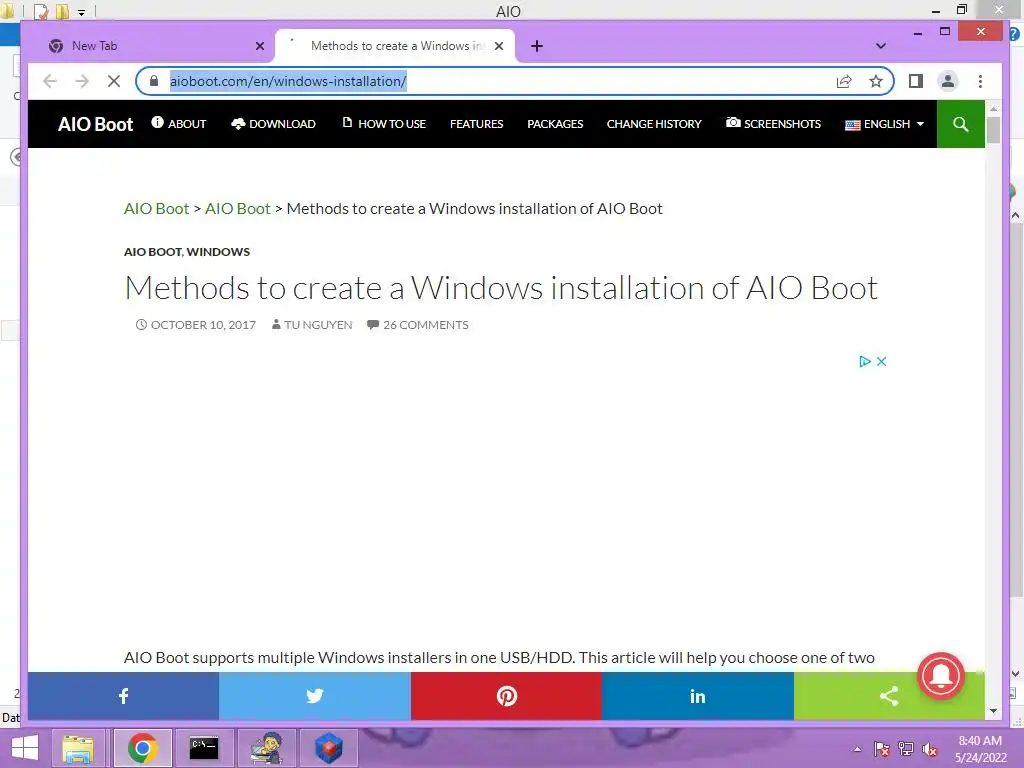Close the New Tab tab
The image size is (1024, 768).
tap(260, 46)
